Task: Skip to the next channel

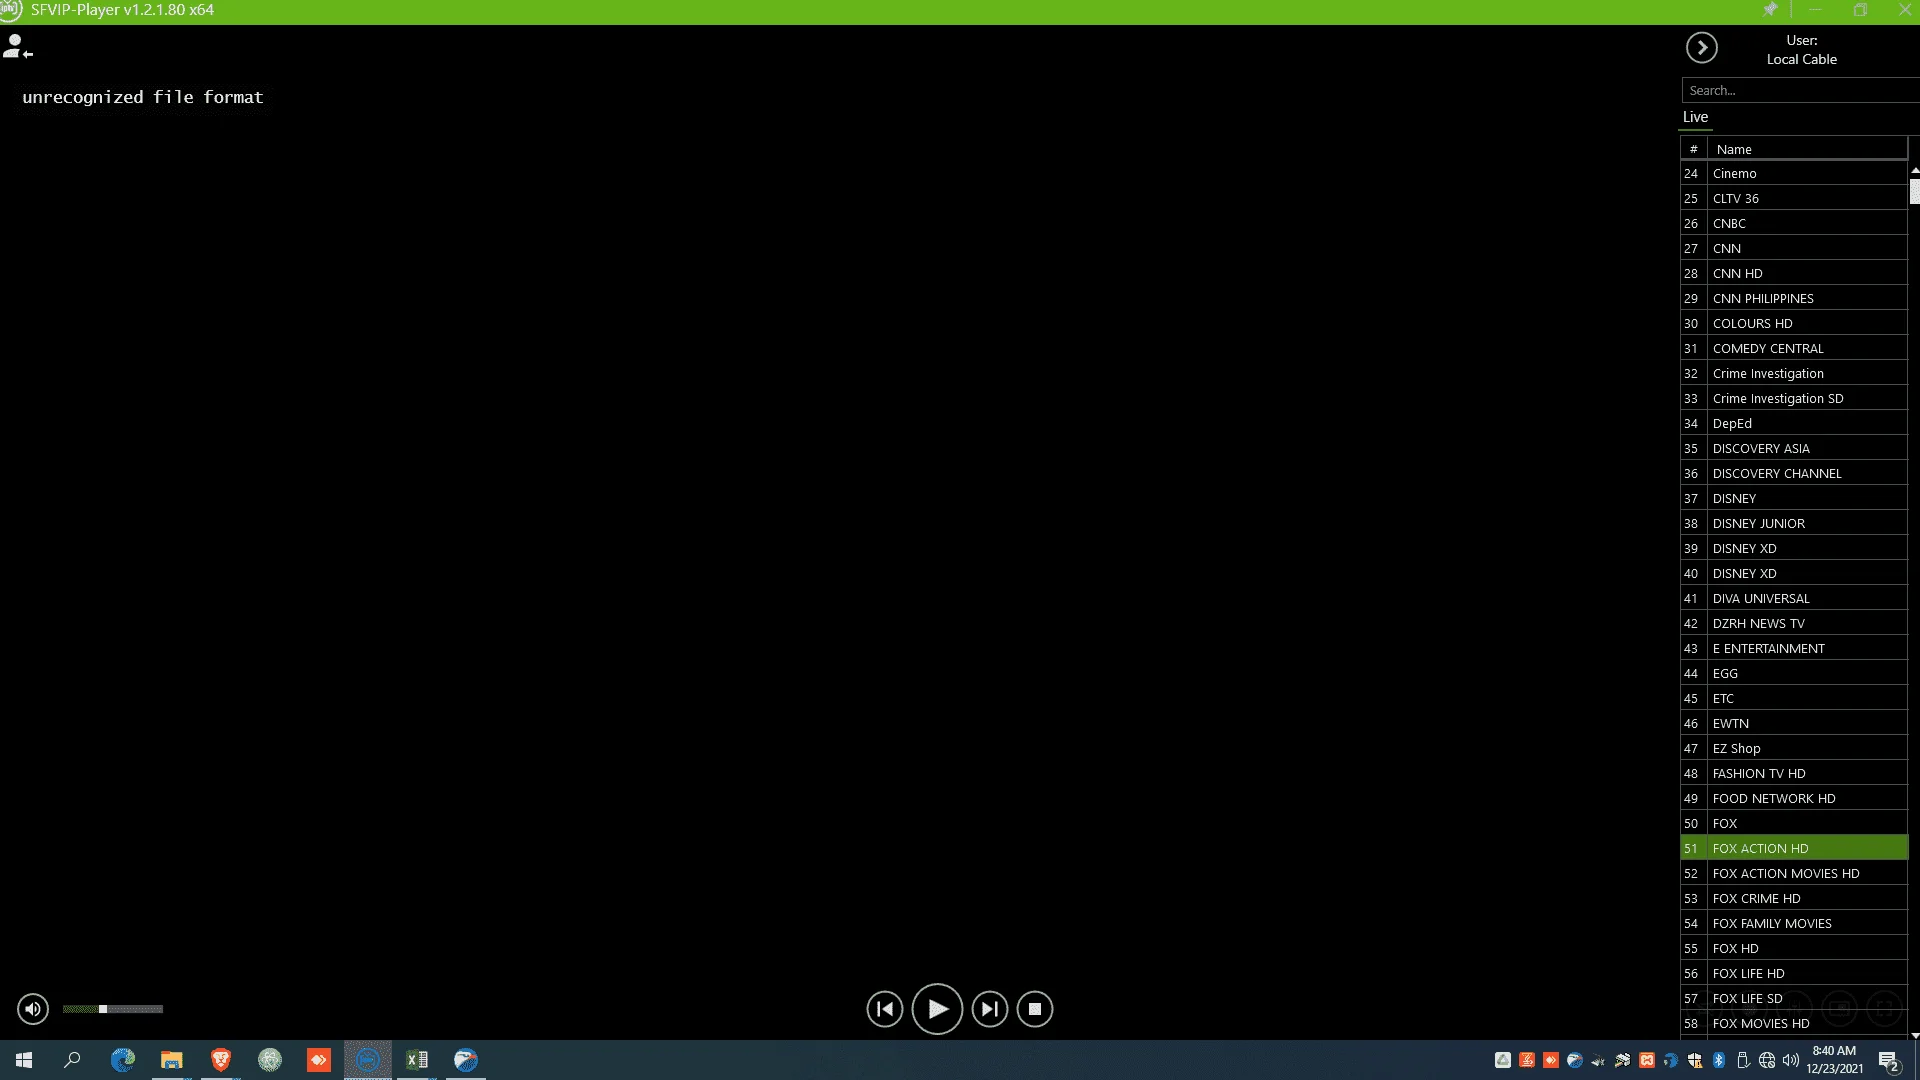Action: point(990,1009)
